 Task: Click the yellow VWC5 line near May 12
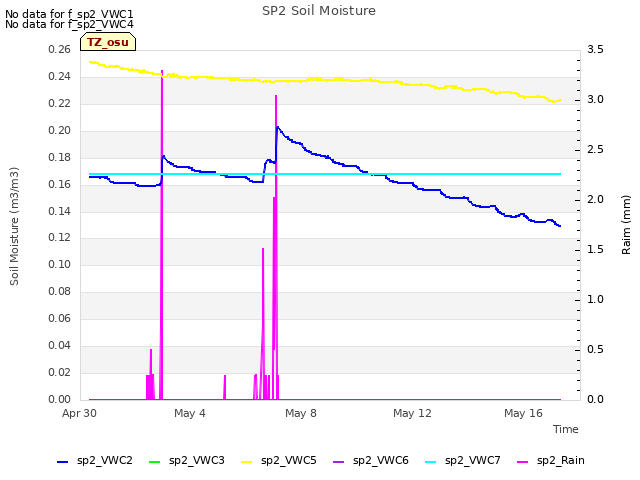[412, 84]
